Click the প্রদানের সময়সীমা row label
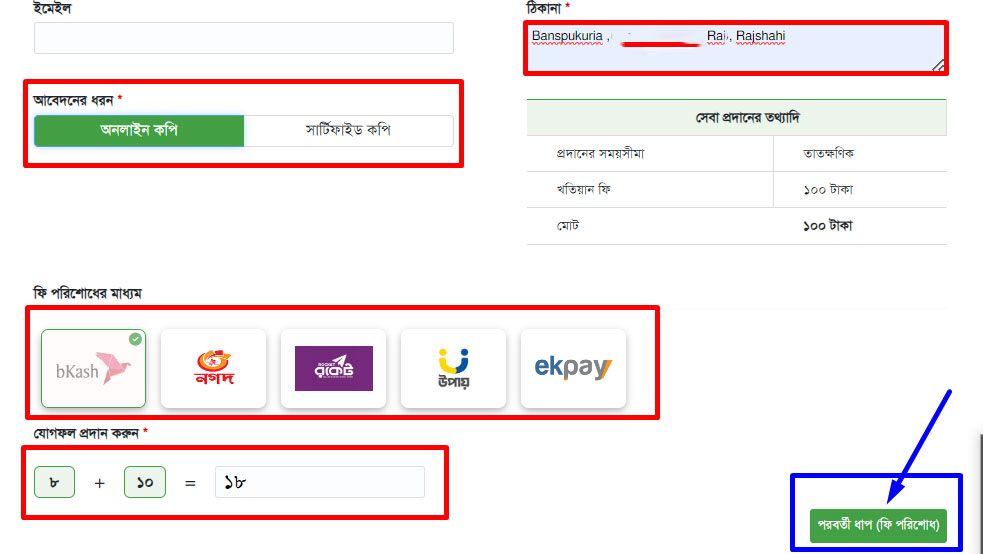Image resolution: width=983 pixels, height=554 pixels. tap(601, 154)
